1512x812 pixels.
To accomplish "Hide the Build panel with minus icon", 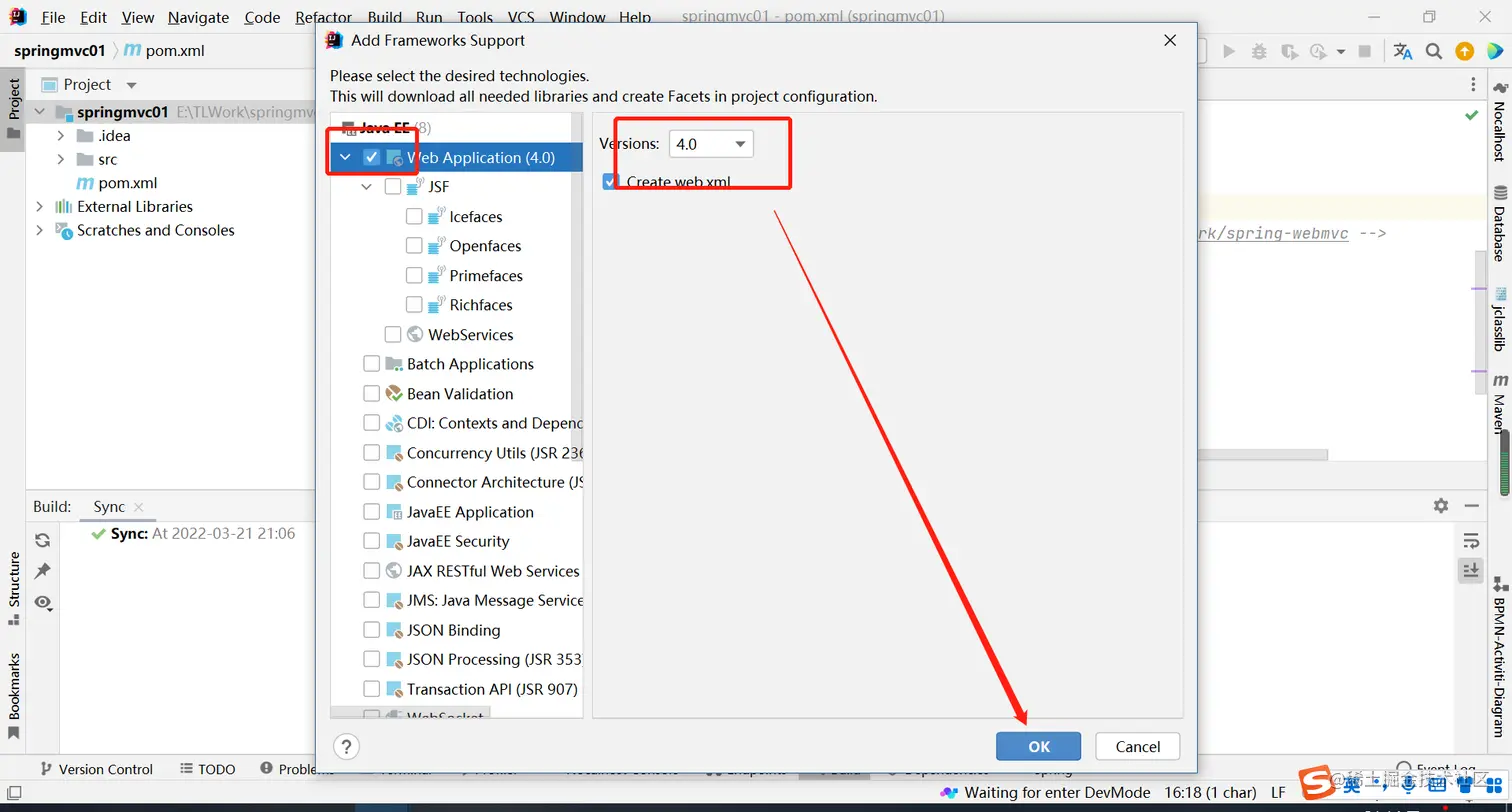I will coord(1470,506).
